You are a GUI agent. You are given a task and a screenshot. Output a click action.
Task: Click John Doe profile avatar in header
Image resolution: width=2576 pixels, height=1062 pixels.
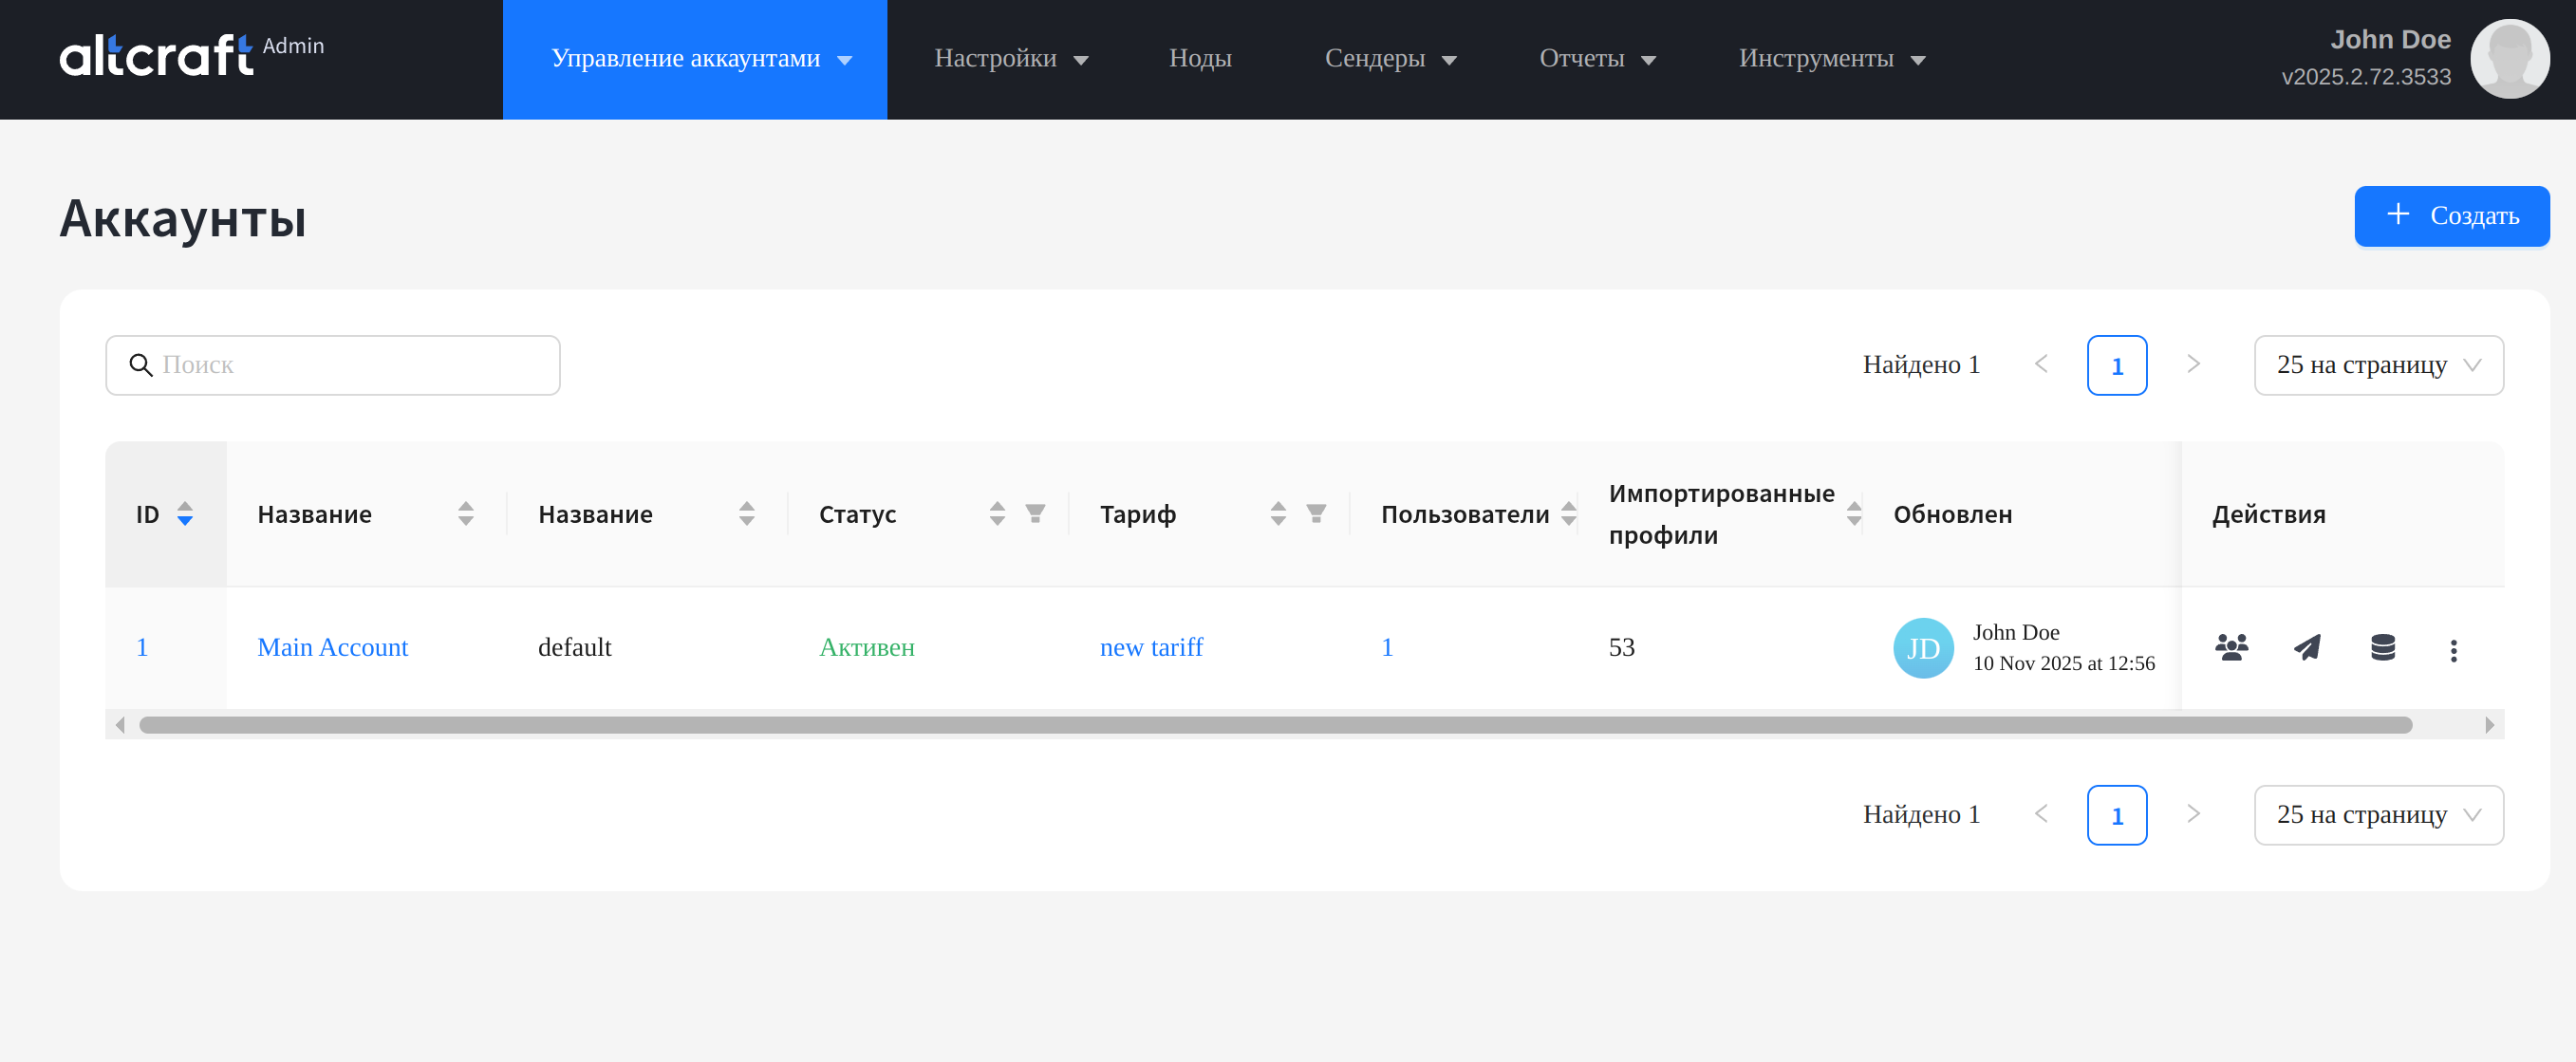point(2508,59)
